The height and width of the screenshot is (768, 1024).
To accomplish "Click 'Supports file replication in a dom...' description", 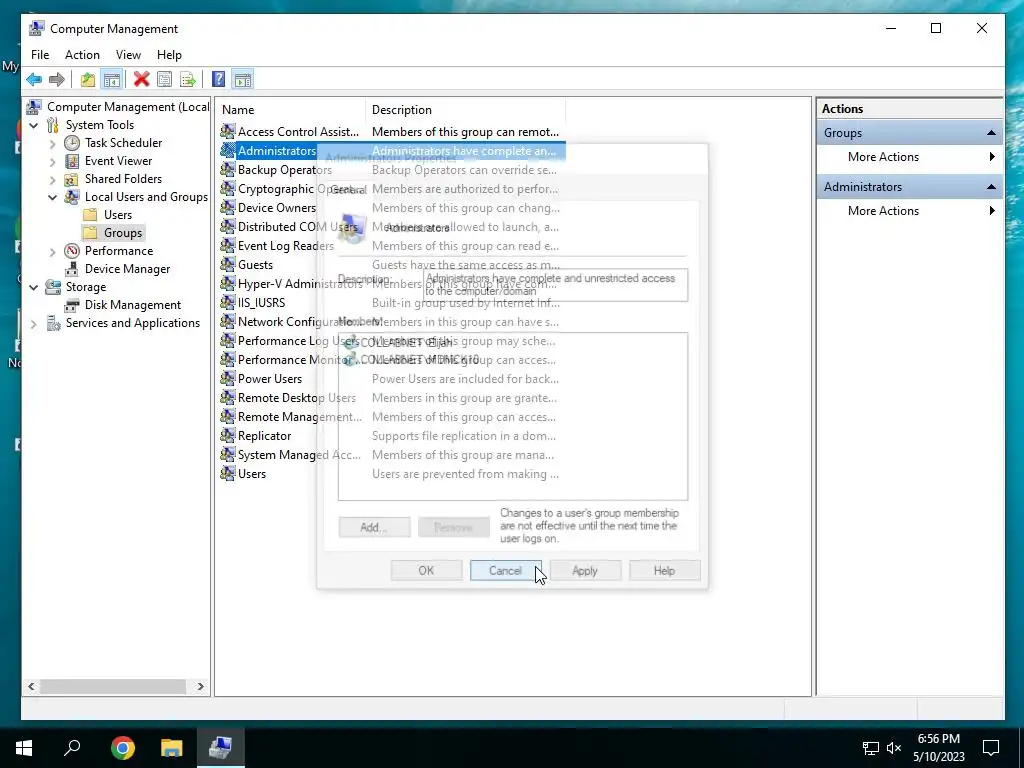I will pyautogui.click(x=464, y=436).
